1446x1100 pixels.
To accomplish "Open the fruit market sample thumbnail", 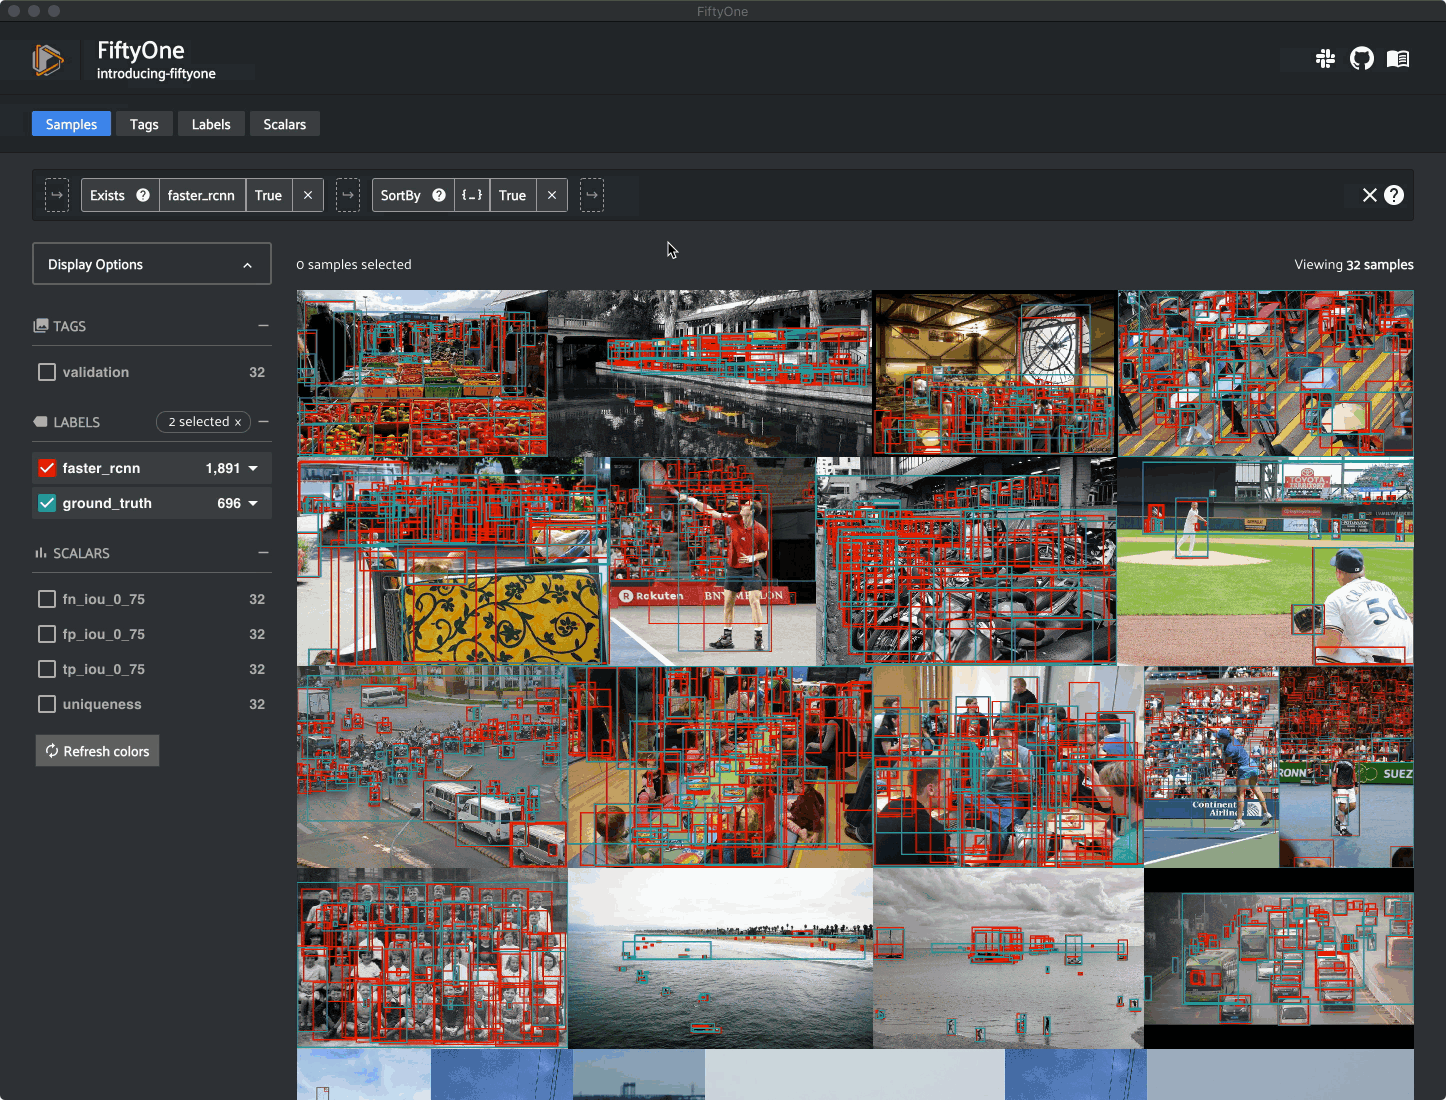I will pos(422,373).
